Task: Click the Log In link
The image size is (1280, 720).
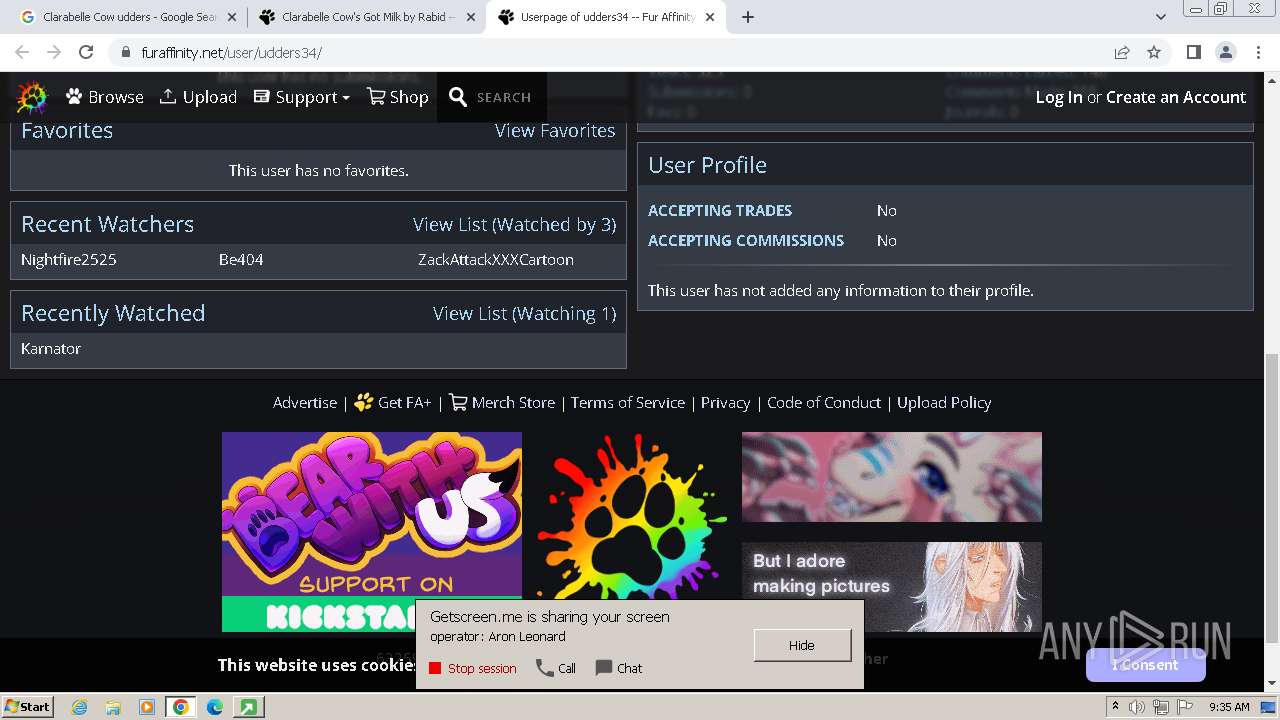Action: [x=1059, y=97]
